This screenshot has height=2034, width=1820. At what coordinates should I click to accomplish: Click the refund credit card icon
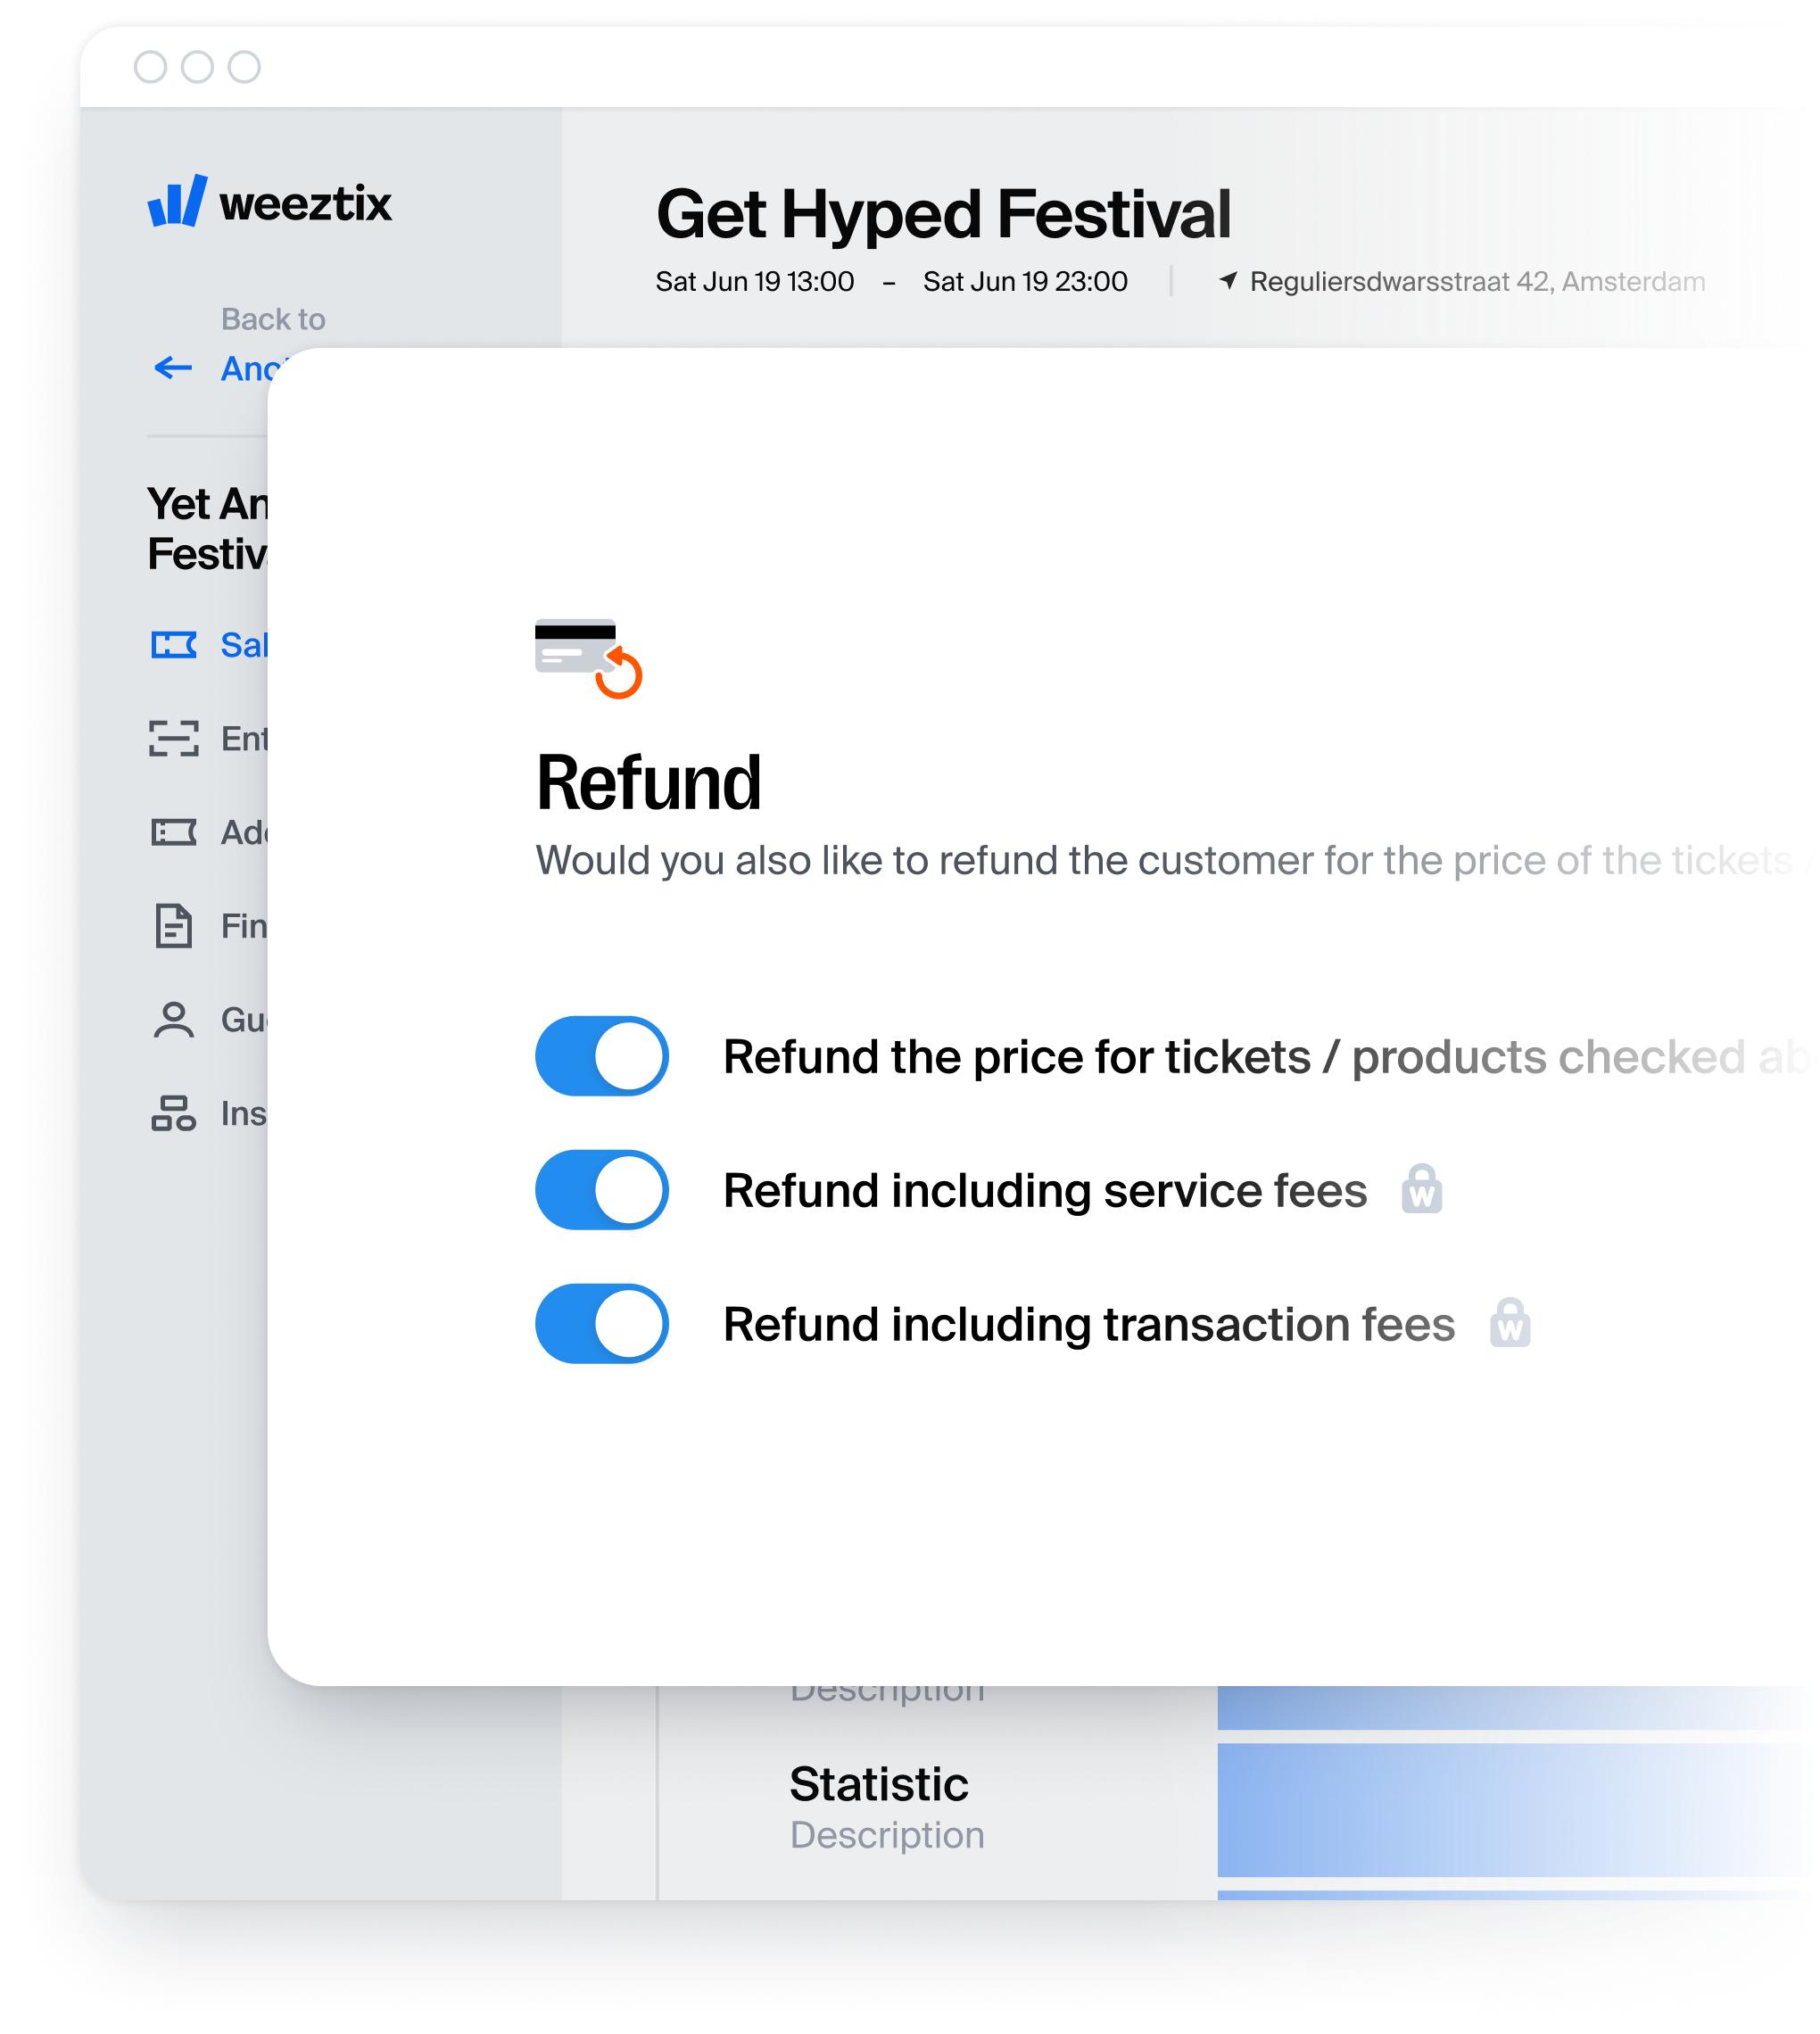coord(588,658)
